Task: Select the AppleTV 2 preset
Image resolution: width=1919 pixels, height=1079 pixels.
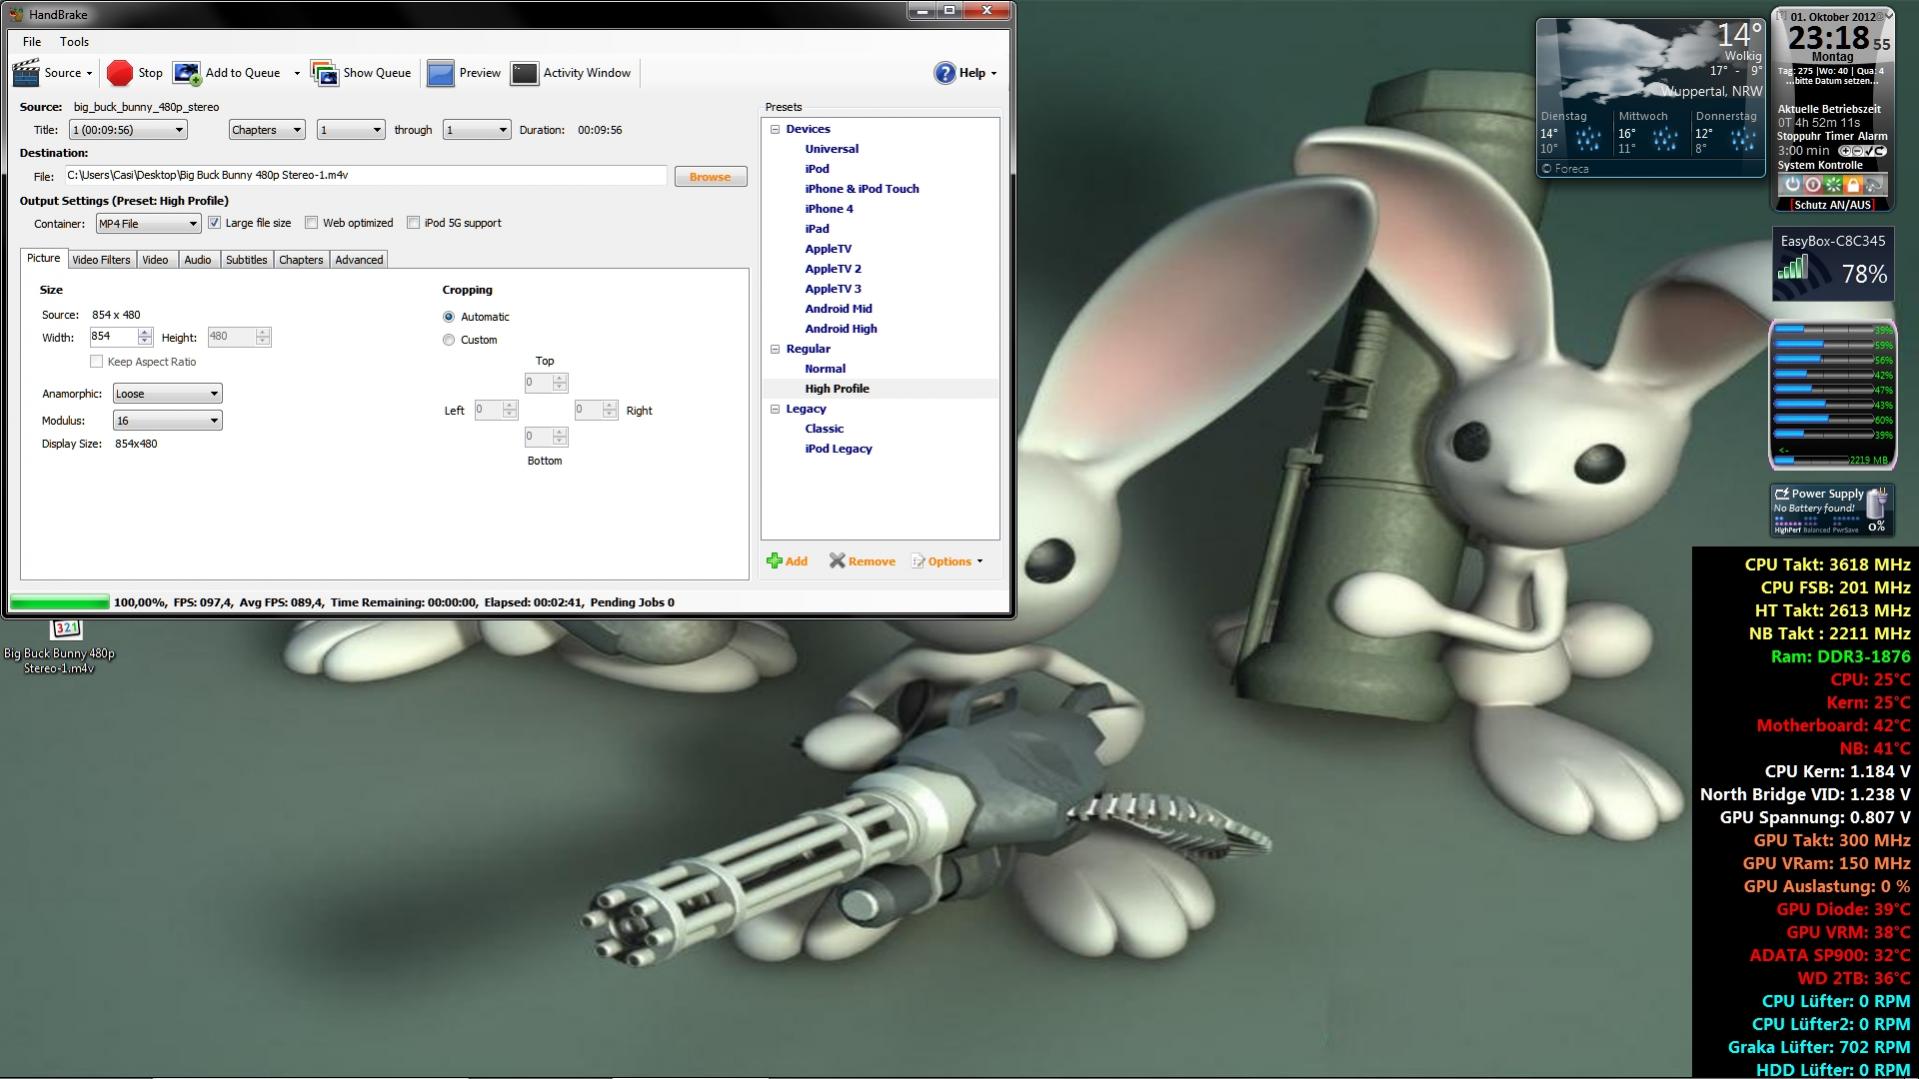Action: coord(833,269)
